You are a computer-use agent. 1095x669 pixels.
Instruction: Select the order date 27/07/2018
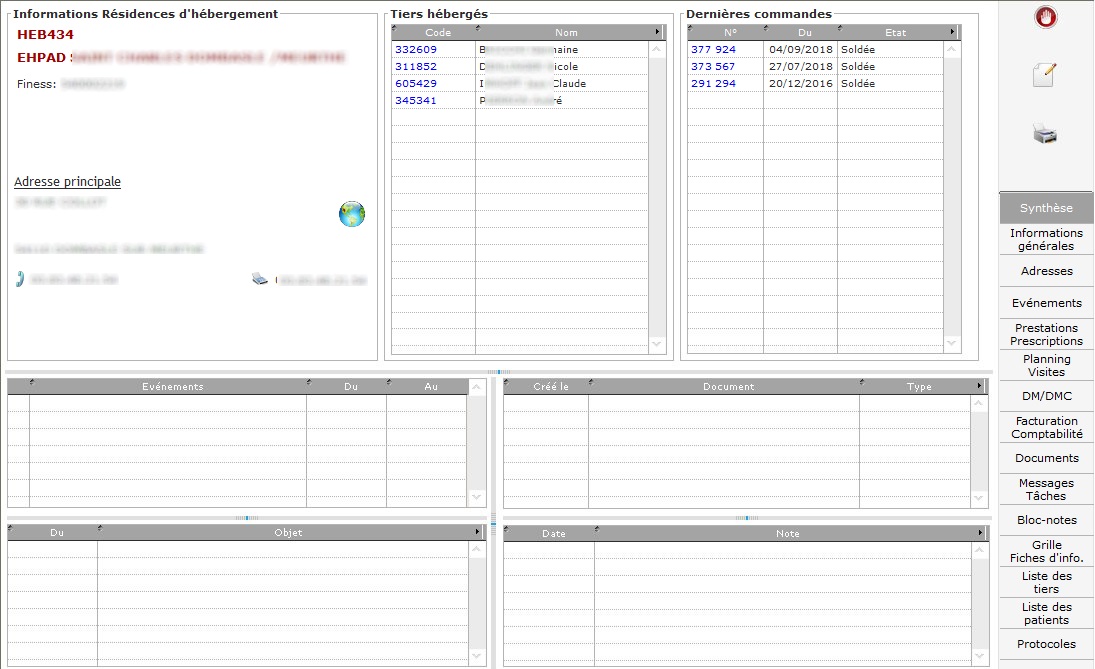(801, 66)
